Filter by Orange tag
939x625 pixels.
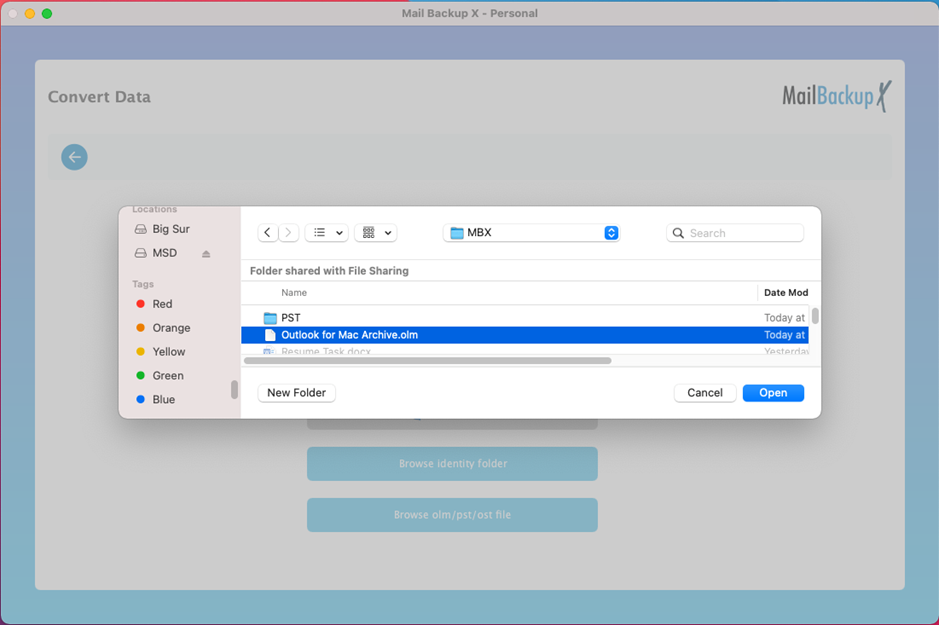click(x=171, y=327)
